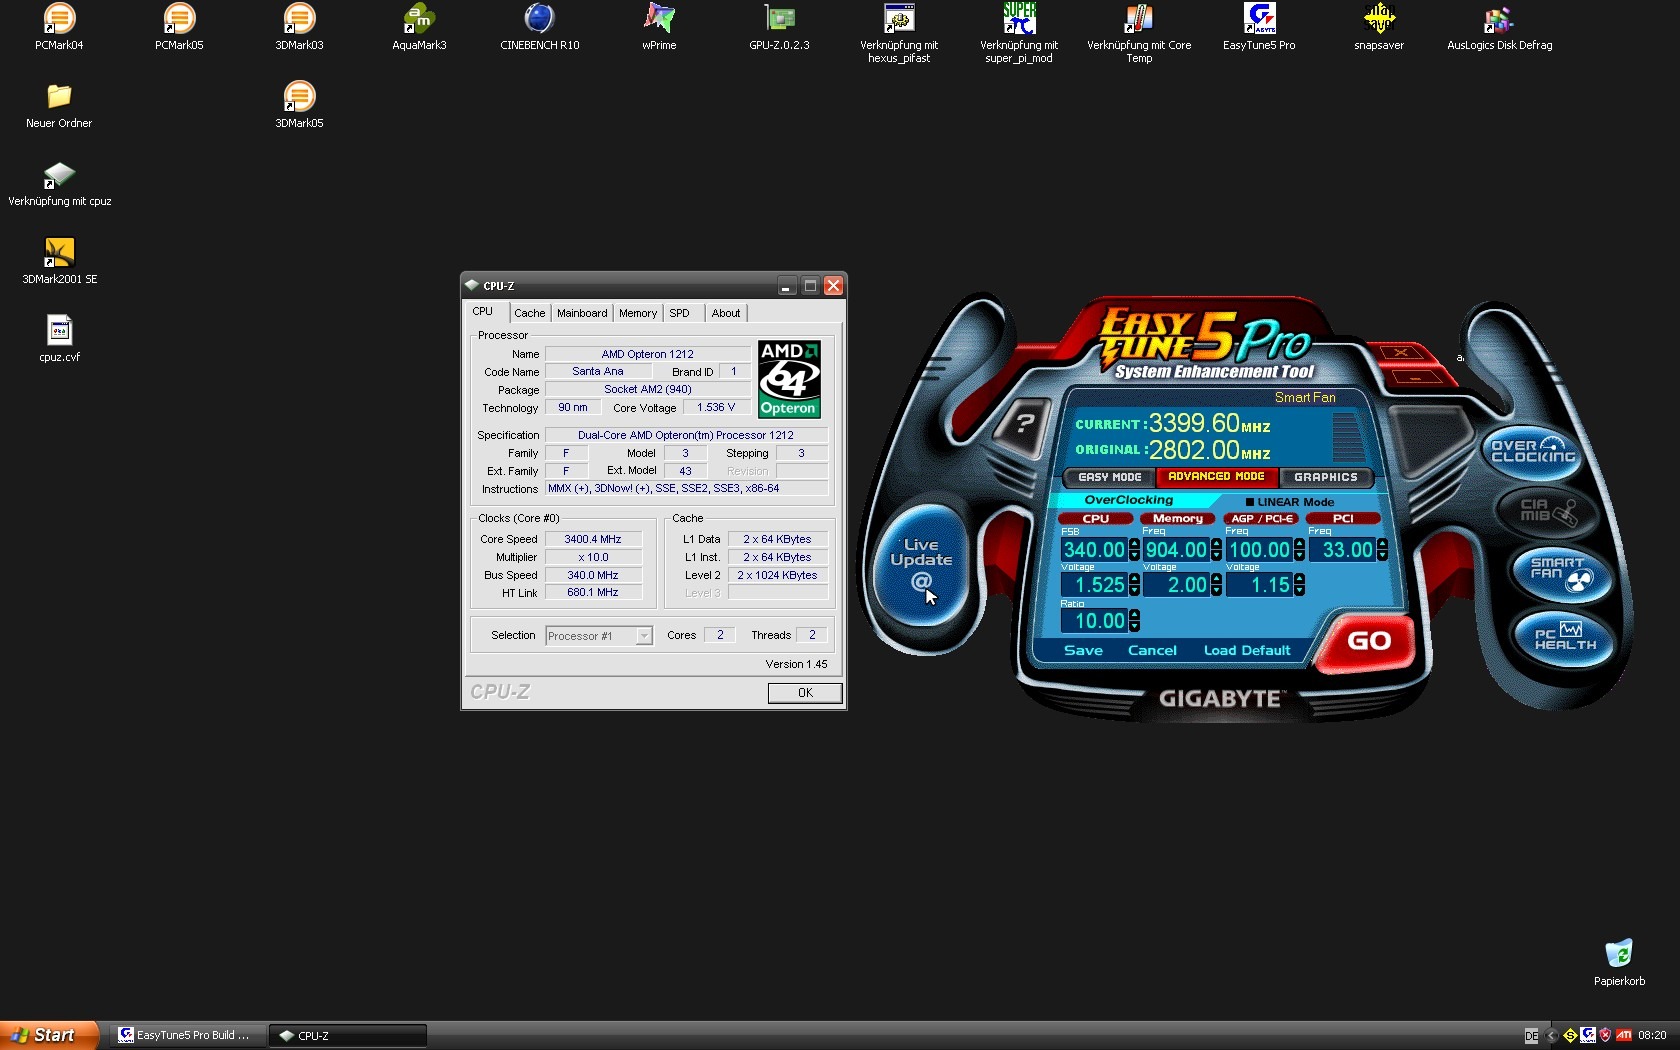Increase the AGP/PCI-E voltage value

(1299, 579)
